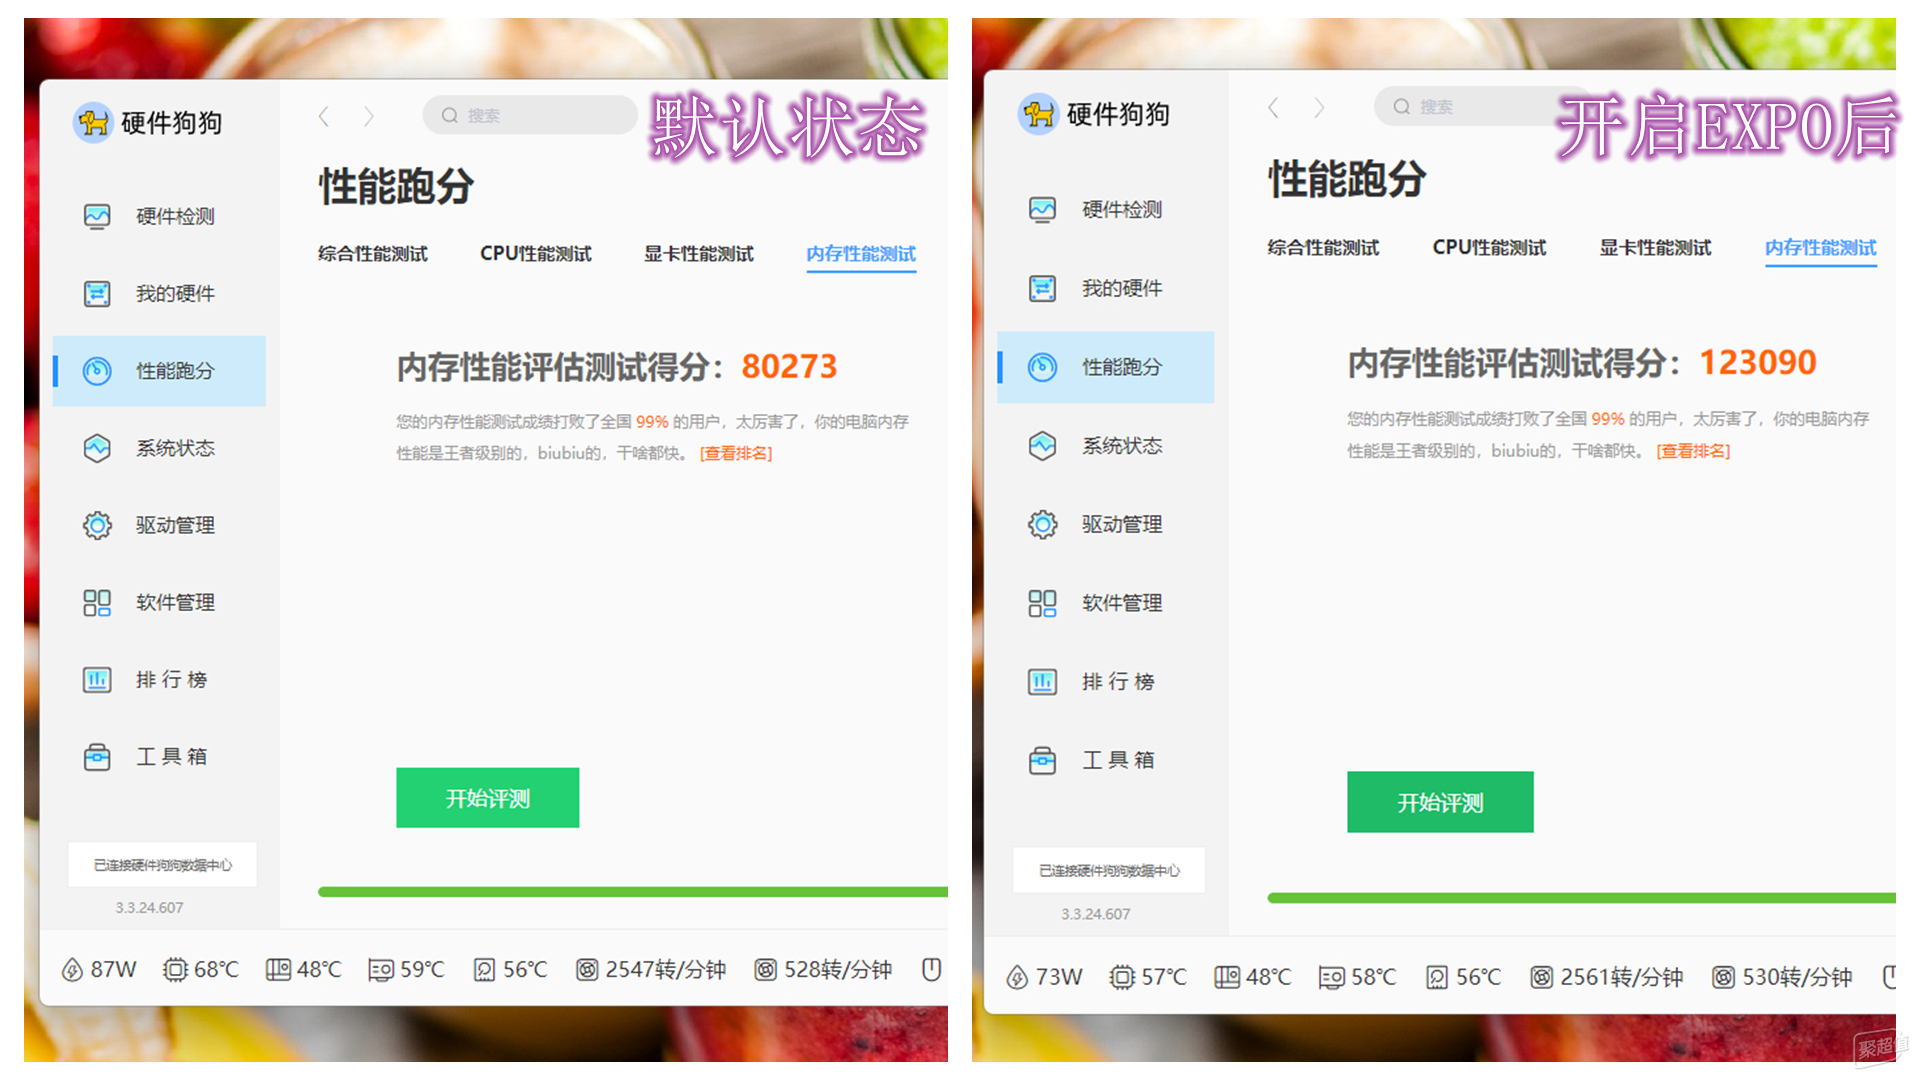The width and height of the screenshot is (1920, 1080).
Task: Open 驱动管理 gear icon in left window
Action: tap(97, 525)
